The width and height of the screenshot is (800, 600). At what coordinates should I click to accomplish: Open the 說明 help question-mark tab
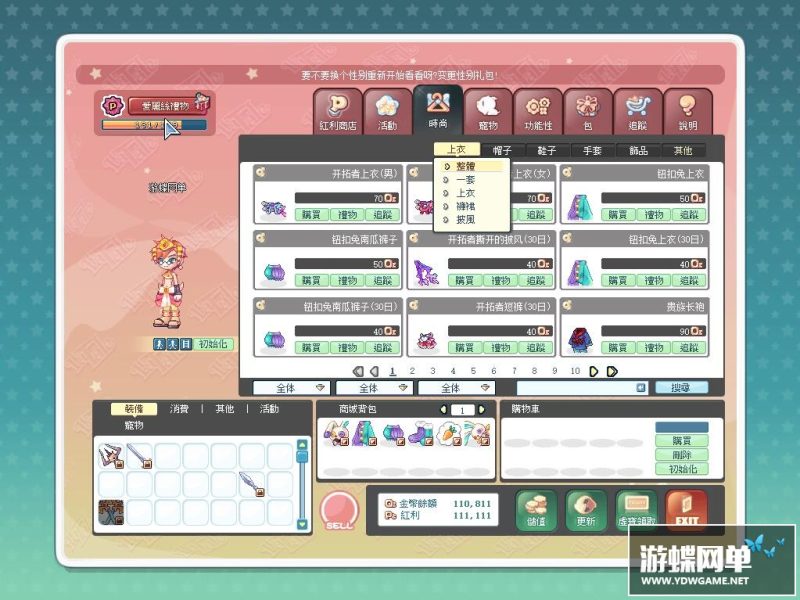[688, 112]
